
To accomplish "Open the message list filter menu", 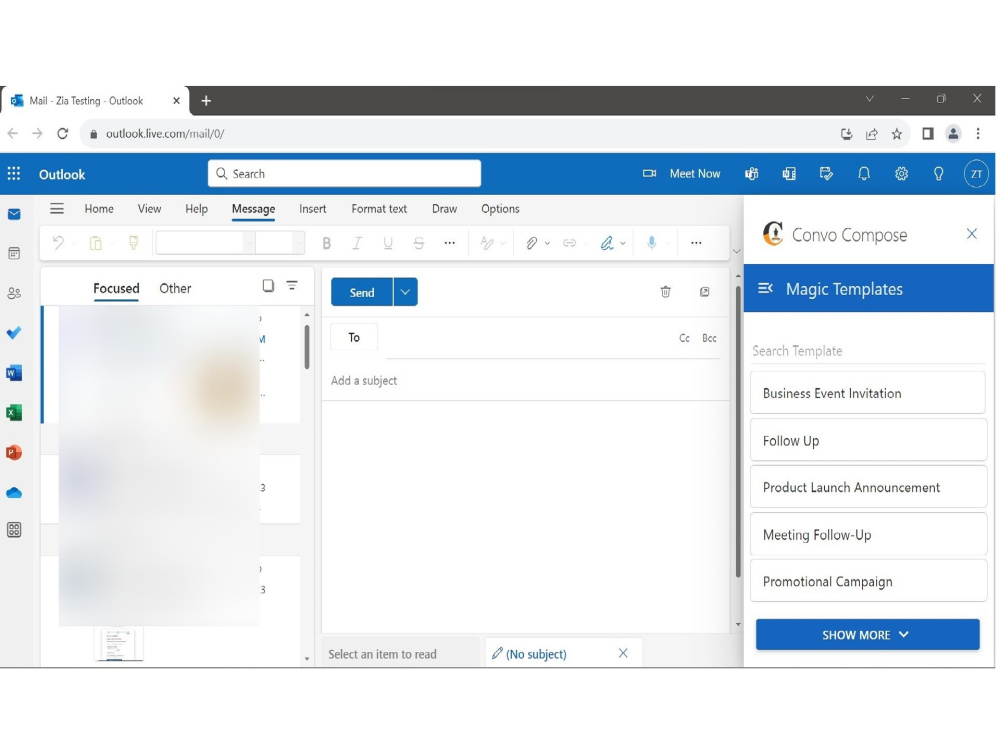I will coord(292,286).
